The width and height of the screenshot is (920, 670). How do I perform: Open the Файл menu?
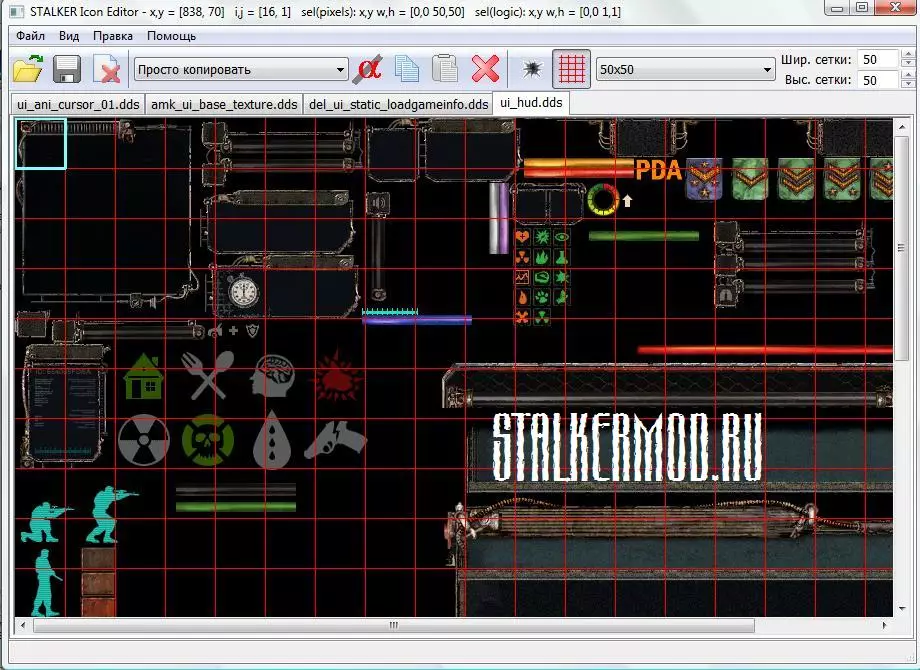pos(31,36)
